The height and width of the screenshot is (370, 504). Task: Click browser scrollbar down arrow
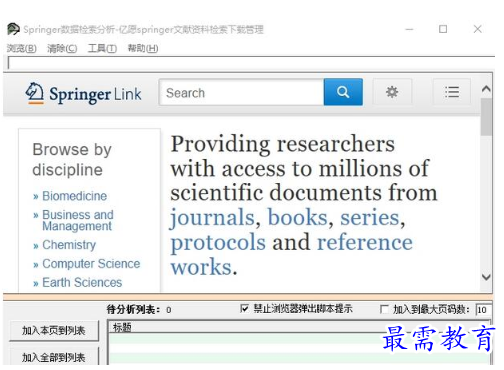click(x=486, y=277)
